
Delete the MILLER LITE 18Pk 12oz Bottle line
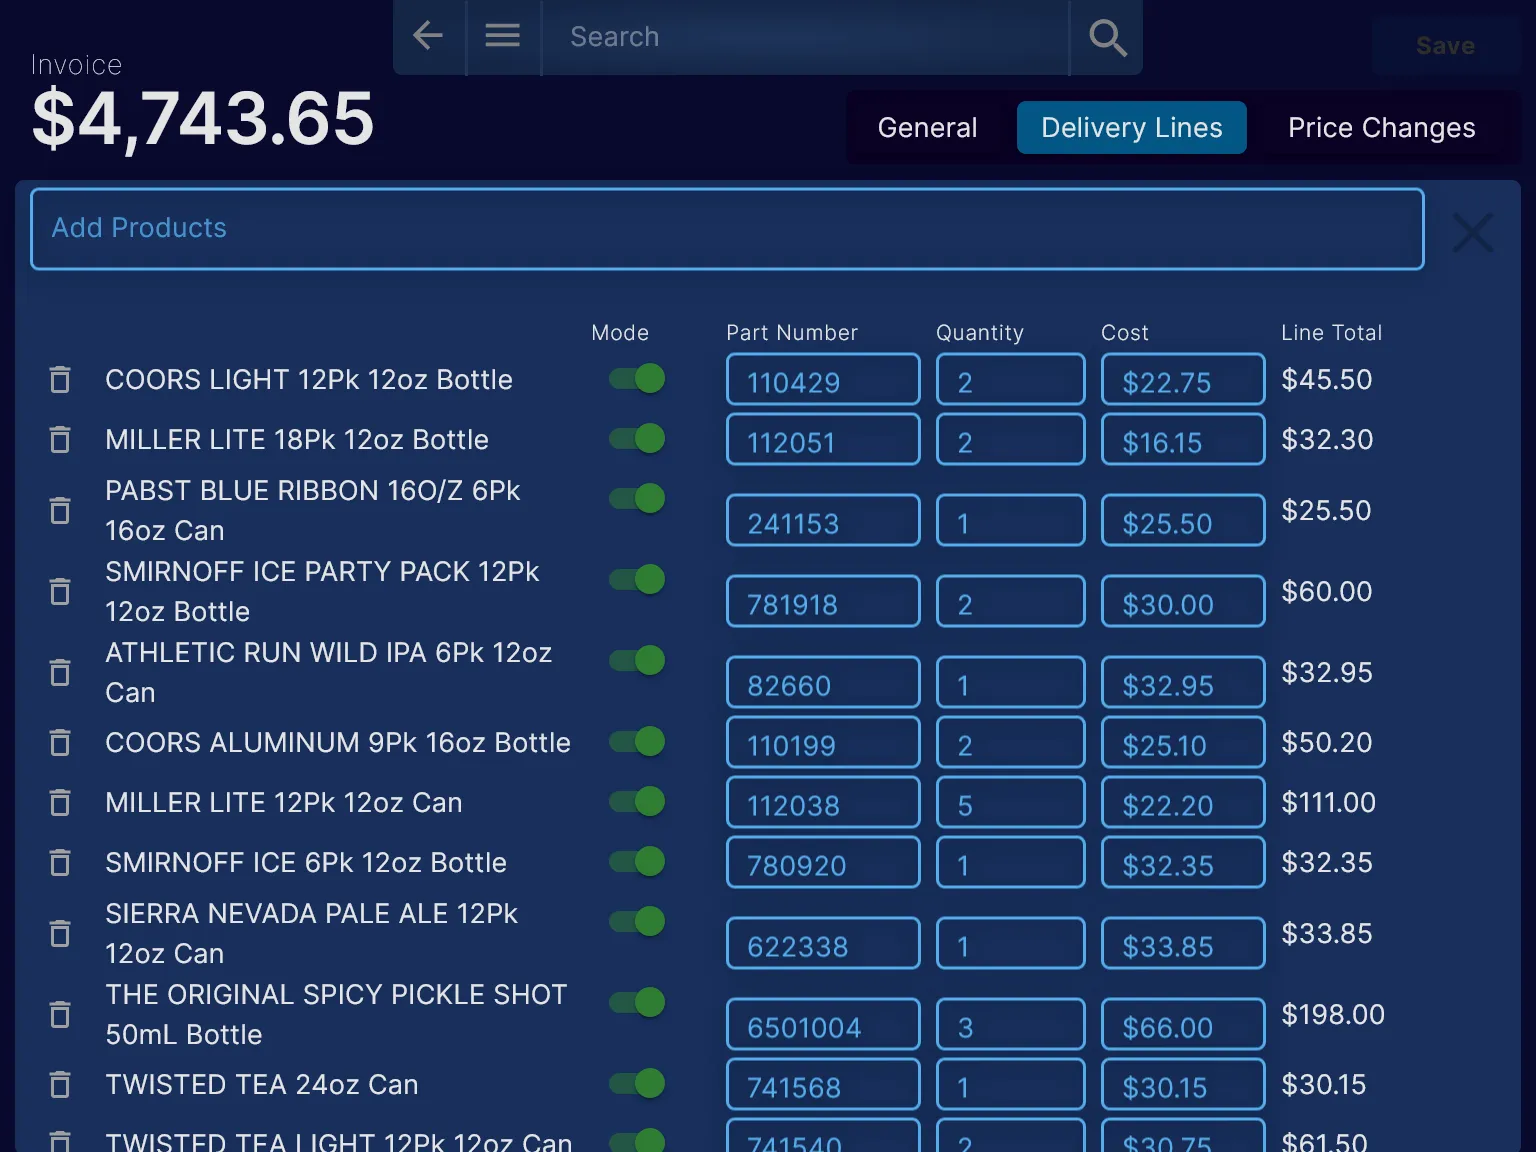click(x=60, y=439)
